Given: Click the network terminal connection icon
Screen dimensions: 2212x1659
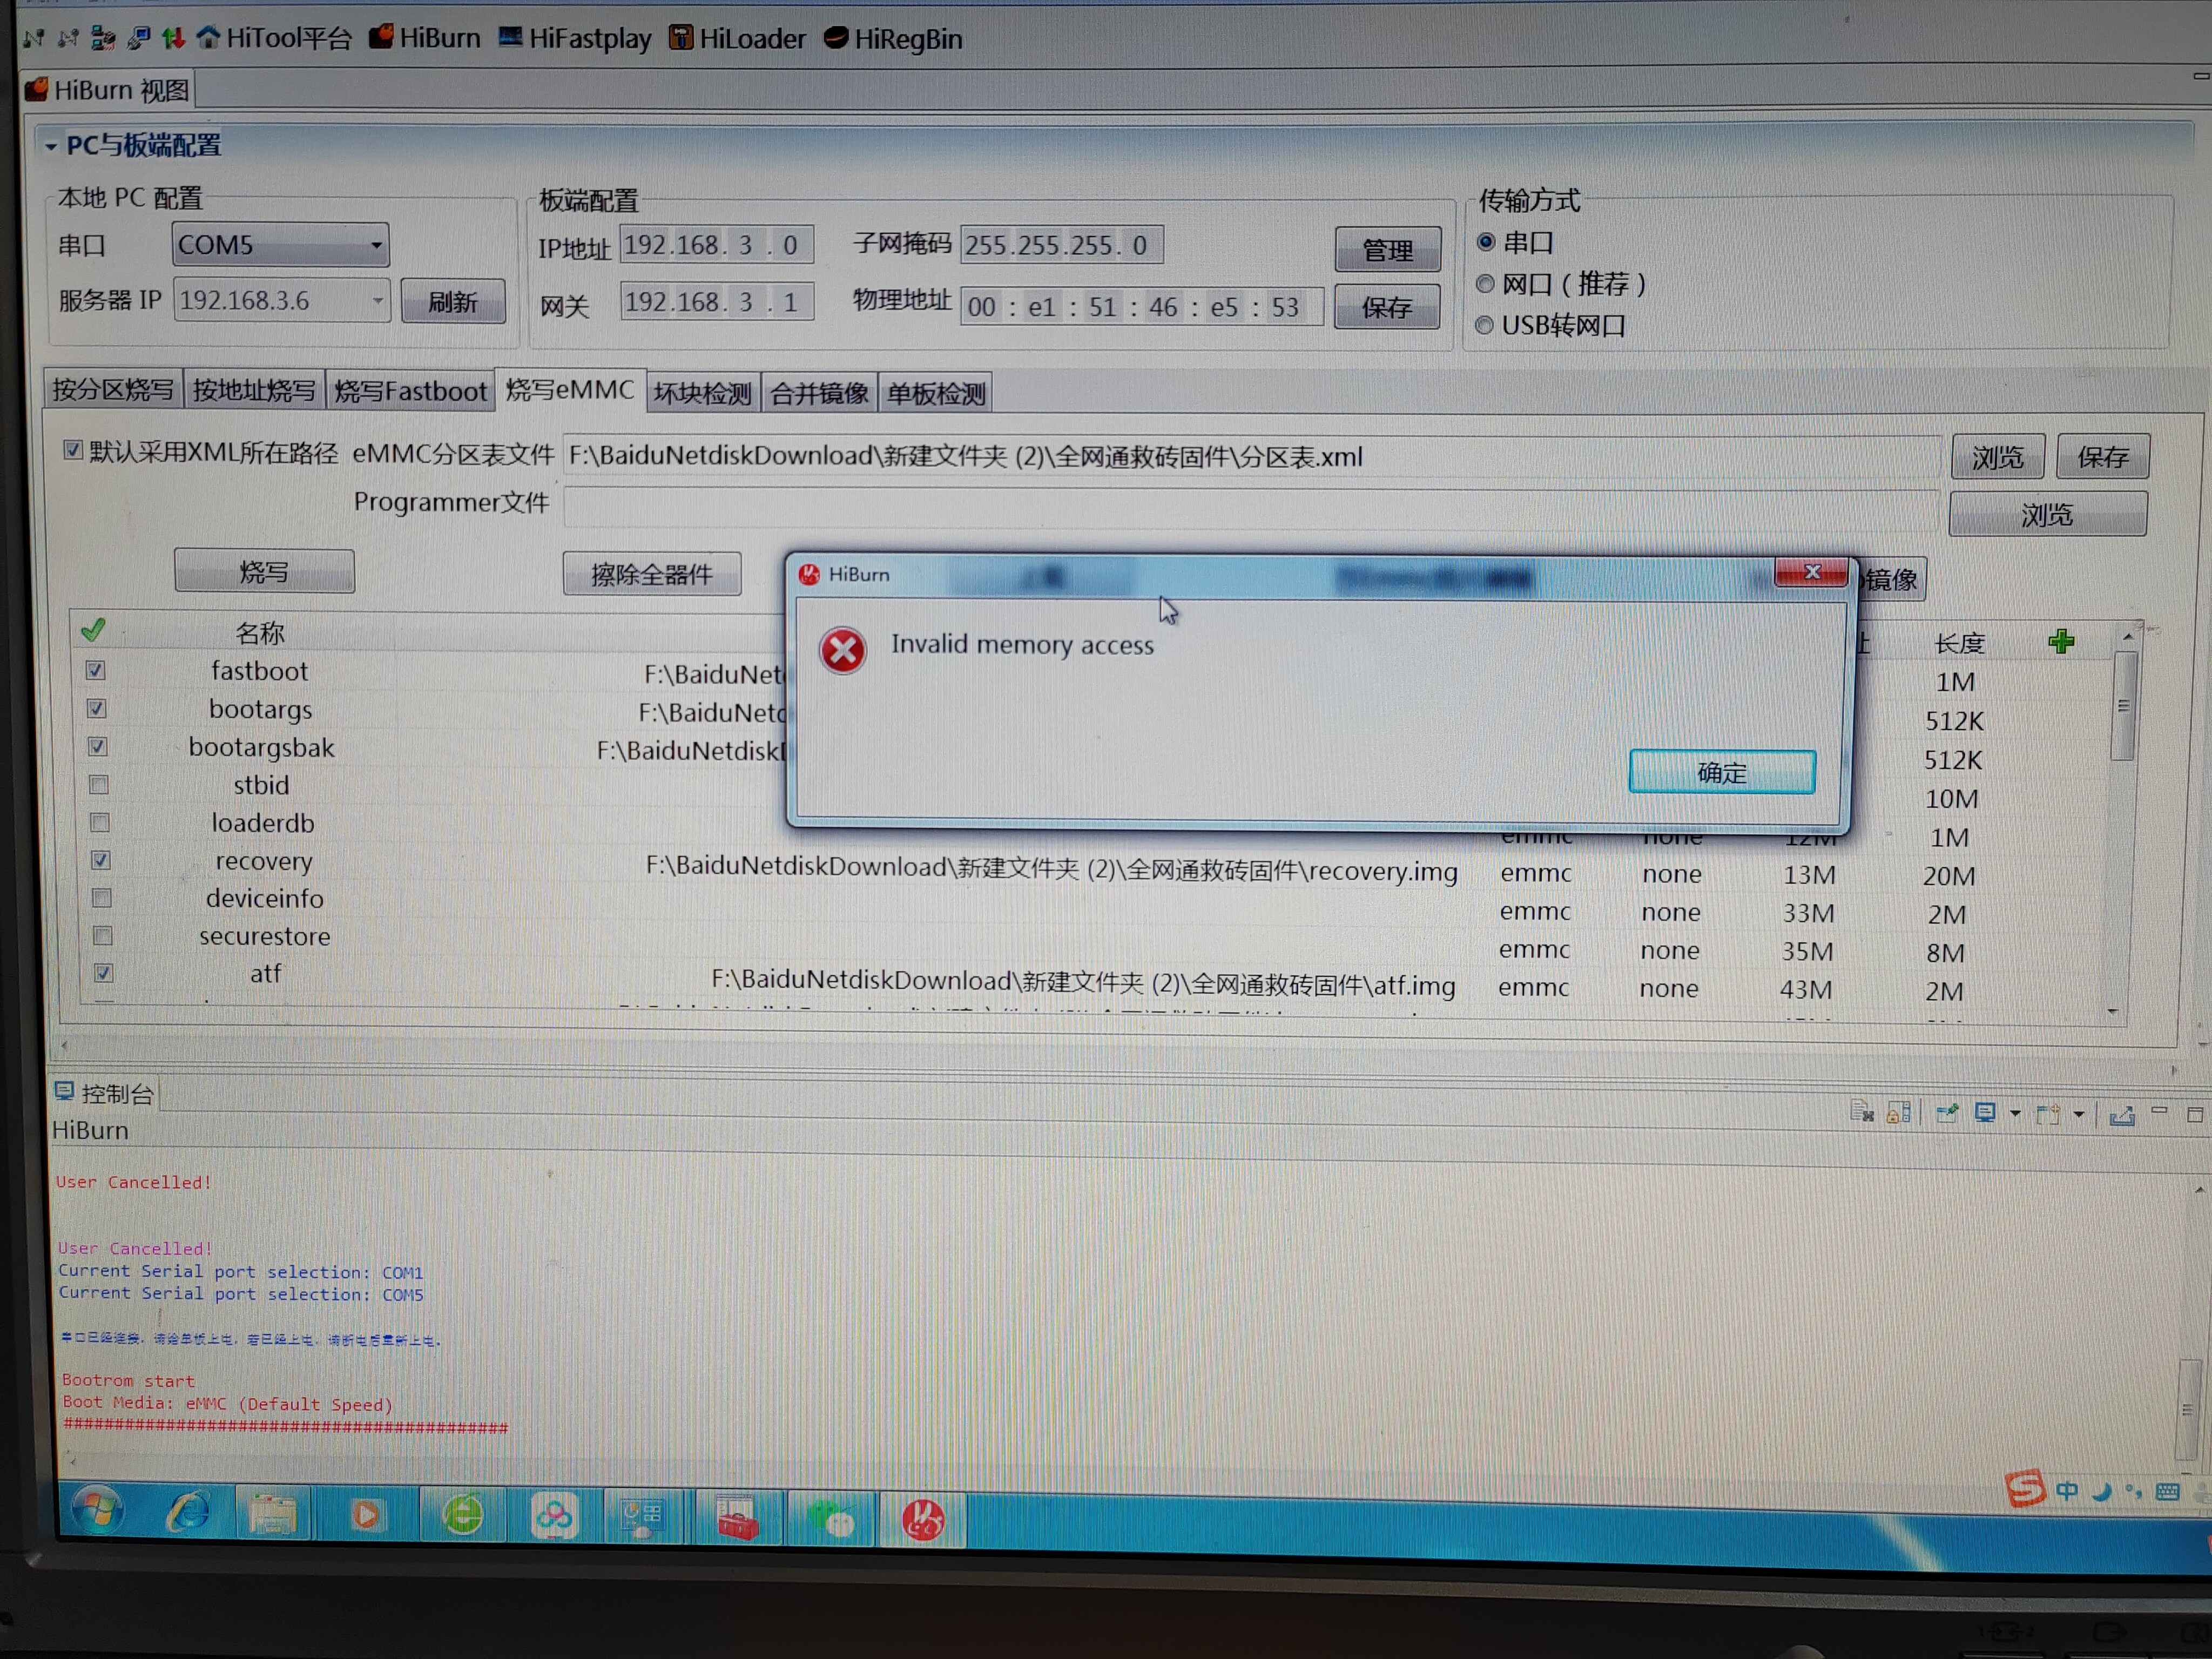Looking at the screenshot, I should pos(138,38).
